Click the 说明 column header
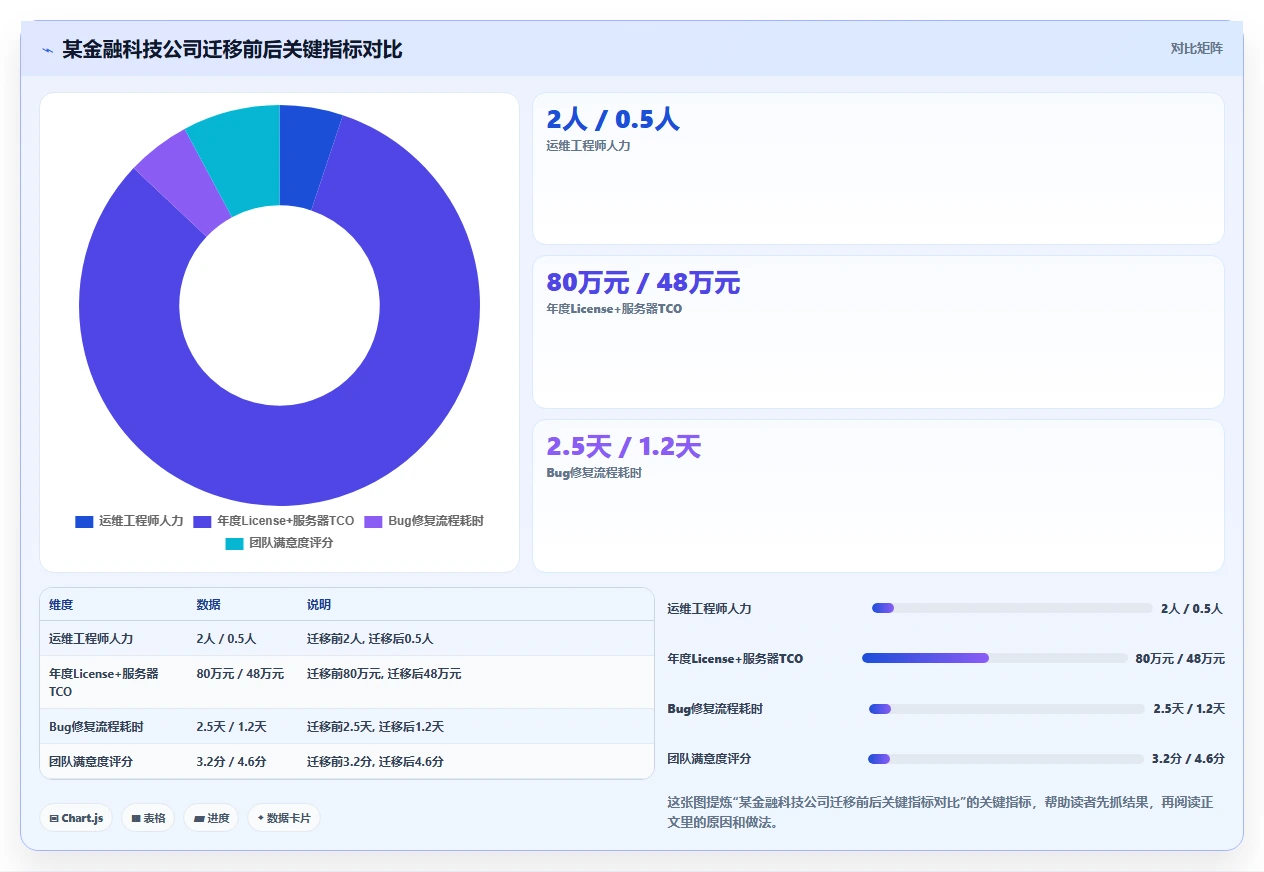 click(319, 605)
